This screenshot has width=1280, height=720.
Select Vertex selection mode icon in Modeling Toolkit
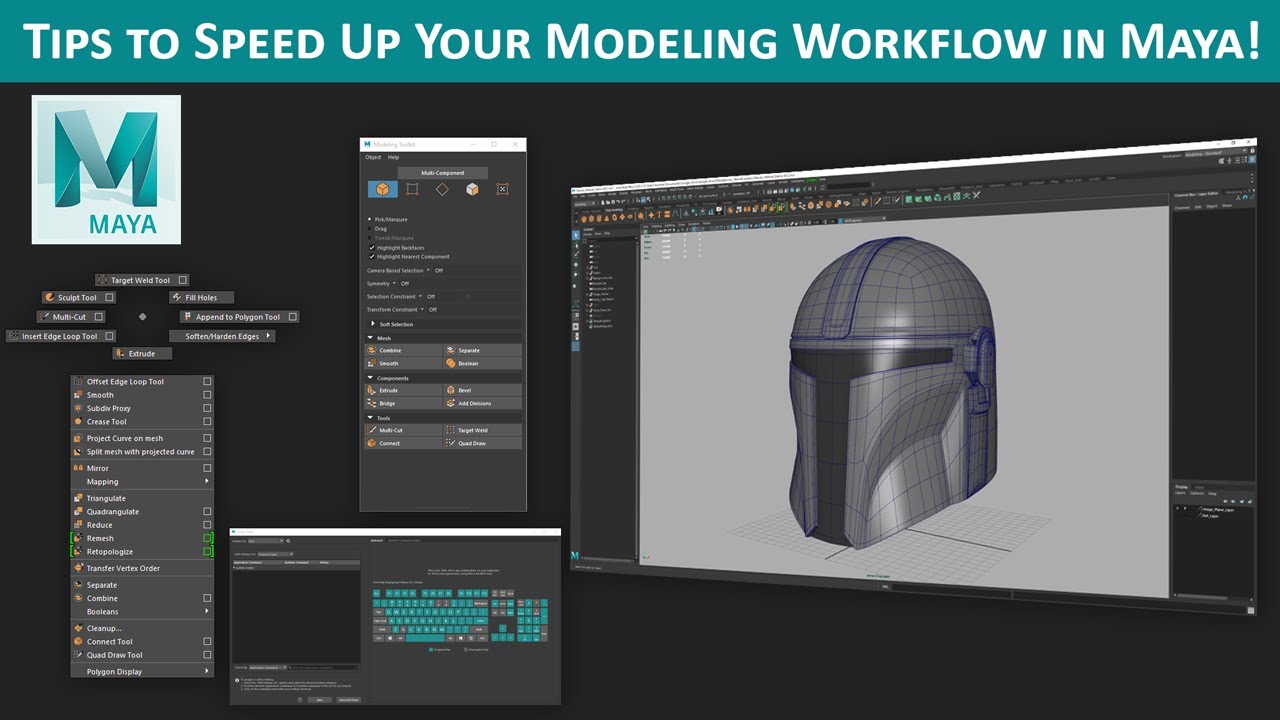click(411, 189)
